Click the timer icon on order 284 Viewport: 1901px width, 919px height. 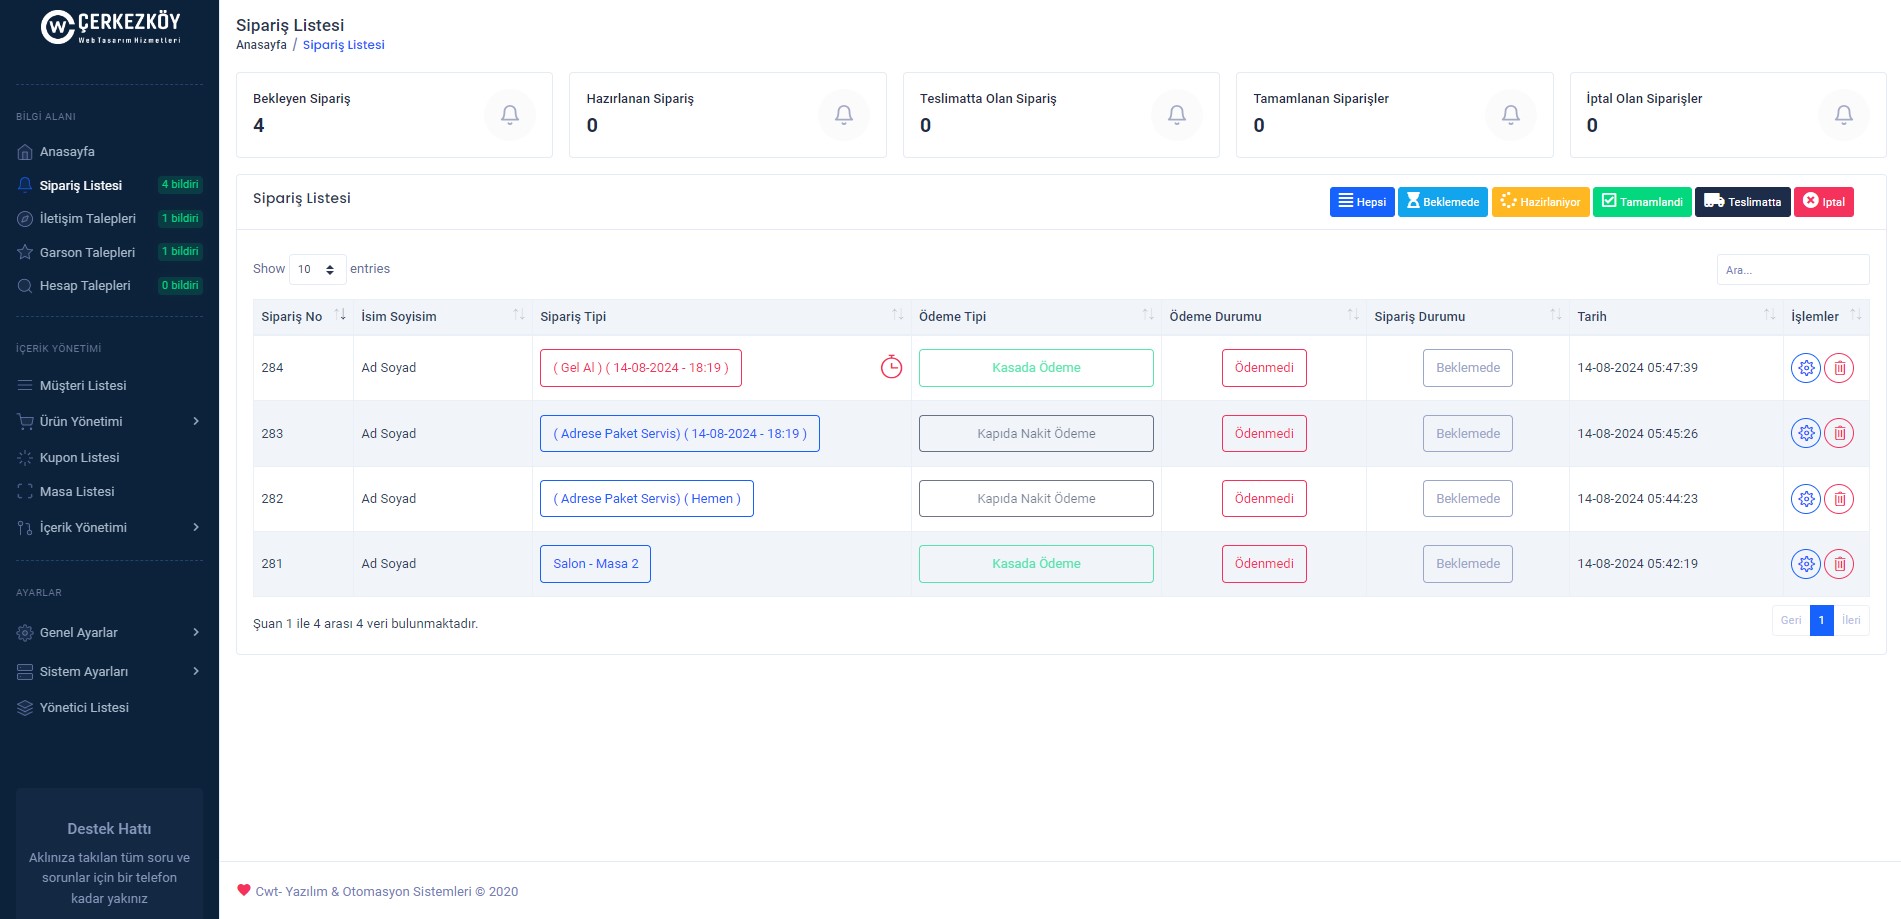click(x=891, y=367)
